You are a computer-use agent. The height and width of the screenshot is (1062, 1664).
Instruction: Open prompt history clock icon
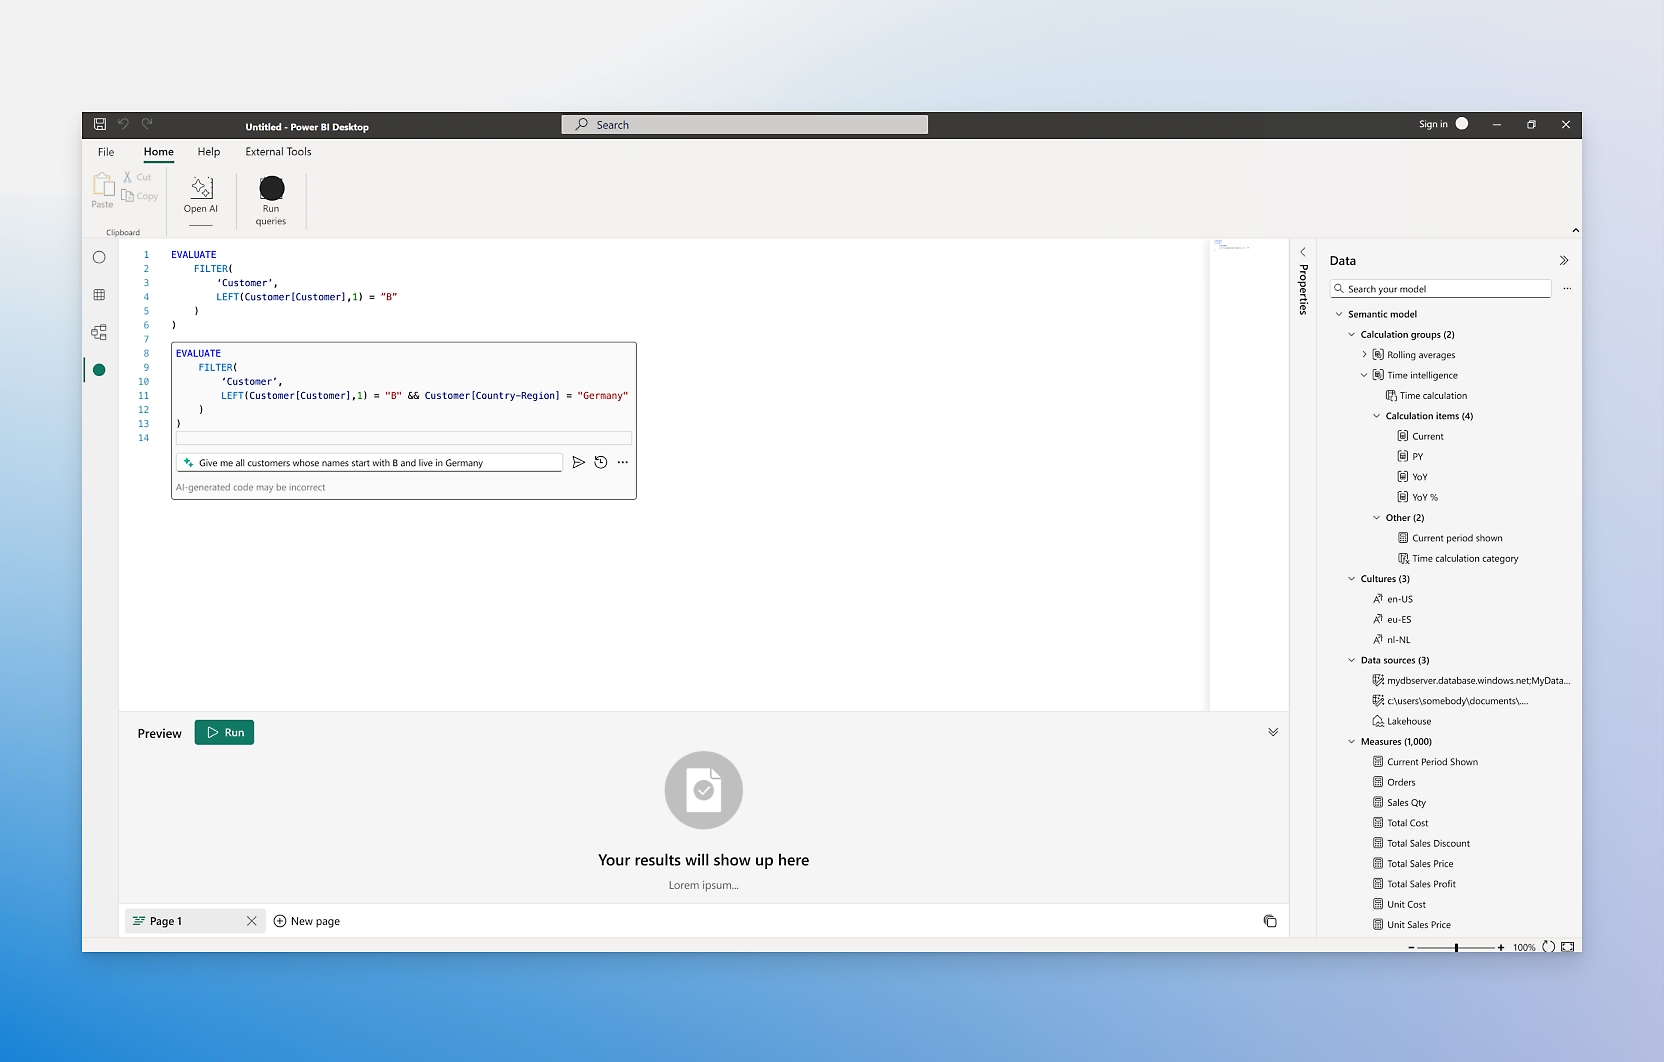[601, 462]
